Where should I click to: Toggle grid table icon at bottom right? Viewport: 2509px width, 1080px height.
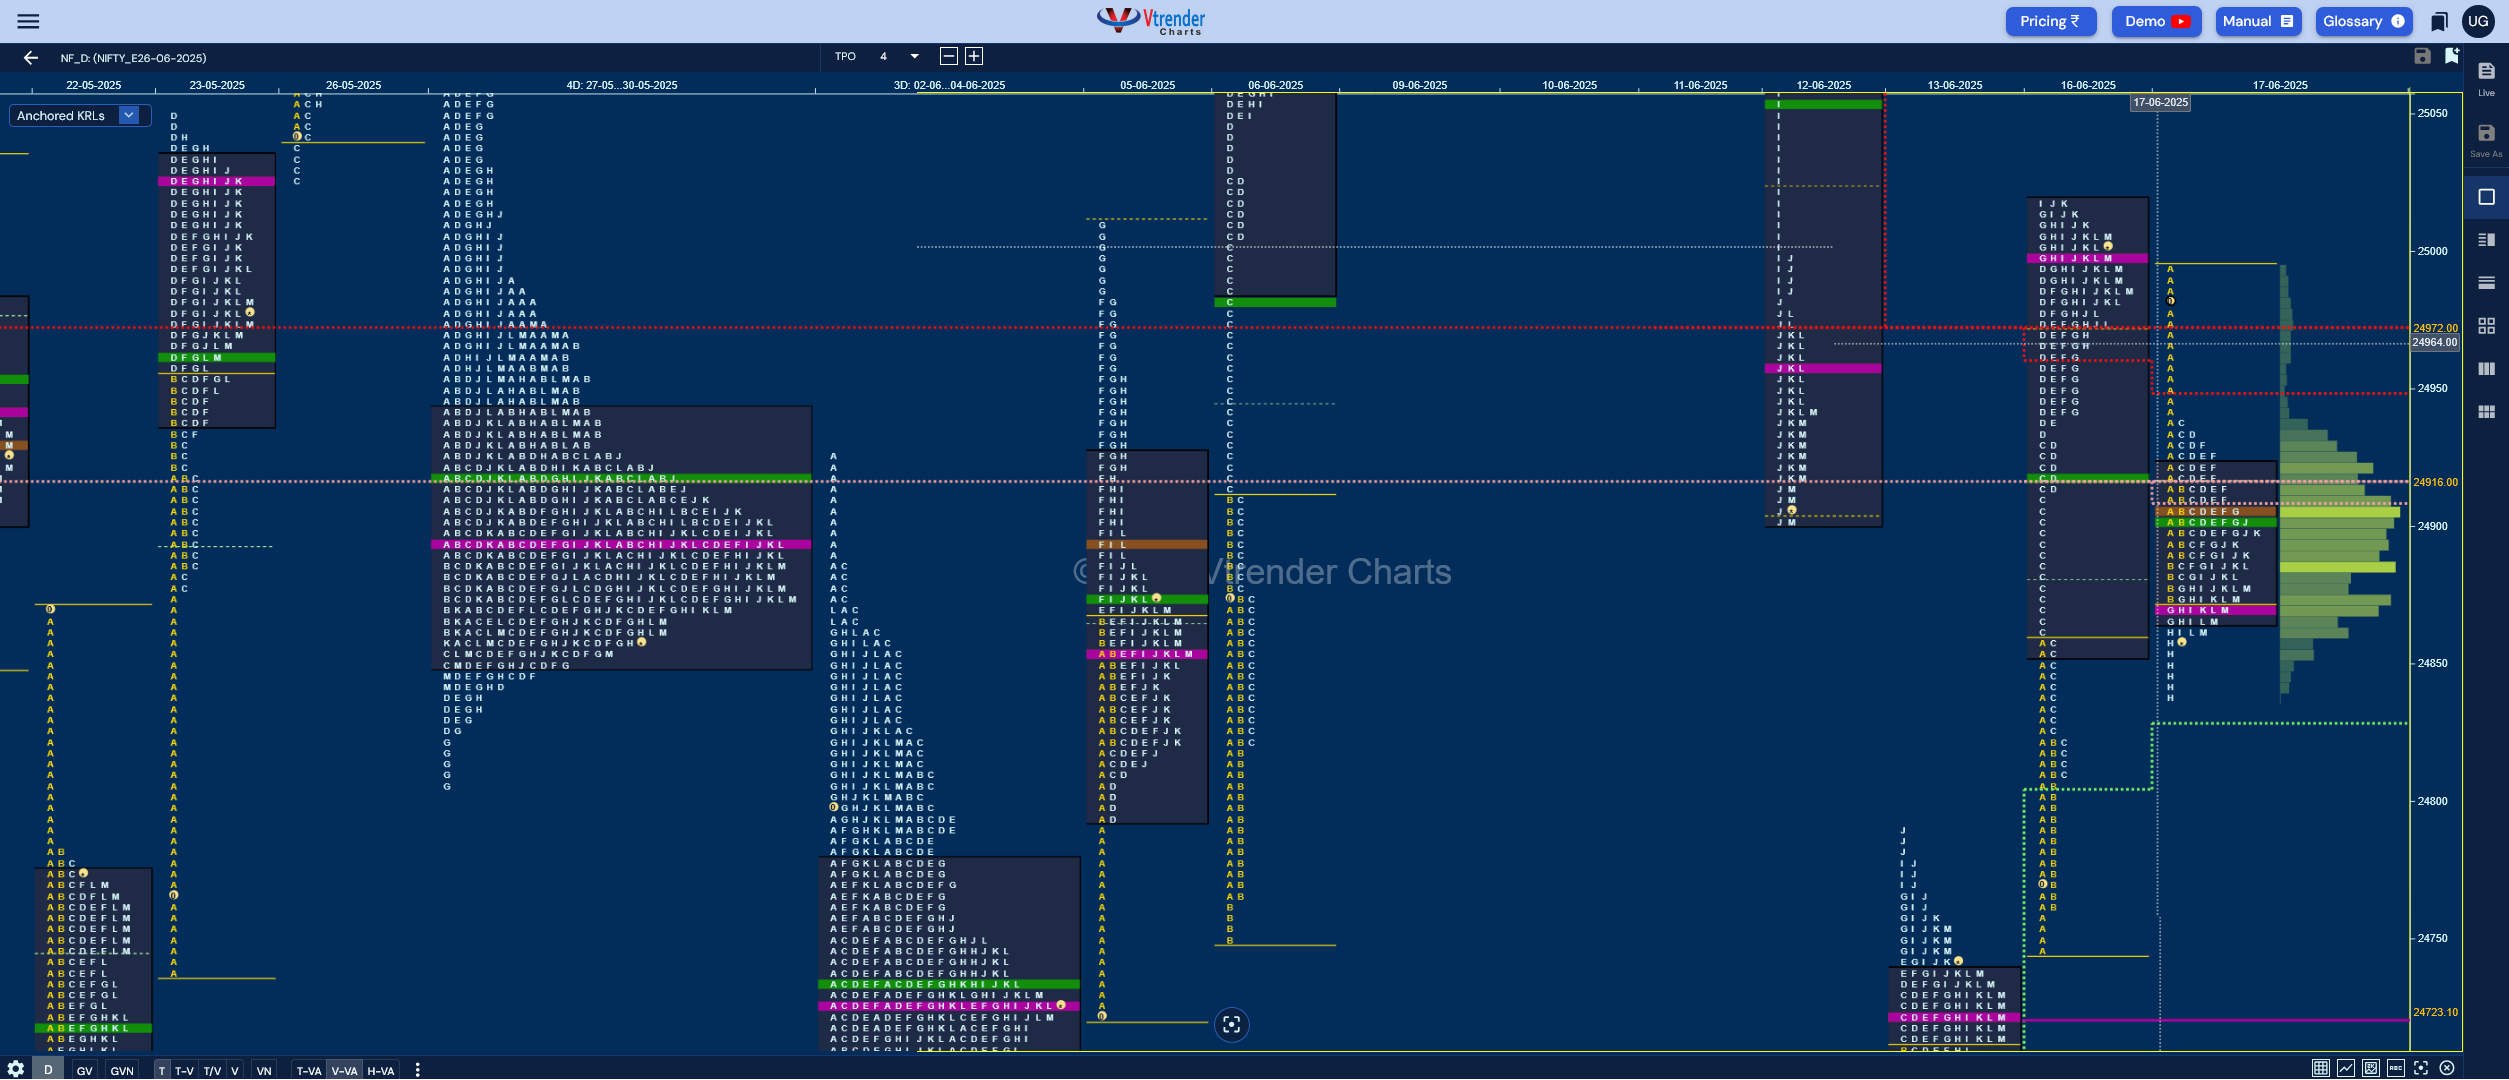tap(2320, 1068)
